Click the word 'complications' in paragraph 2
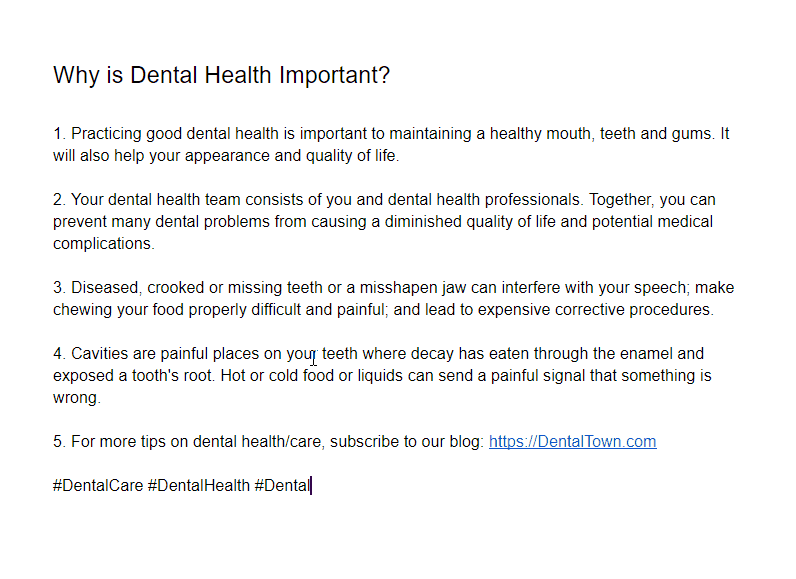The height and width of the screenshot is (579, 796). pos(102,244)
